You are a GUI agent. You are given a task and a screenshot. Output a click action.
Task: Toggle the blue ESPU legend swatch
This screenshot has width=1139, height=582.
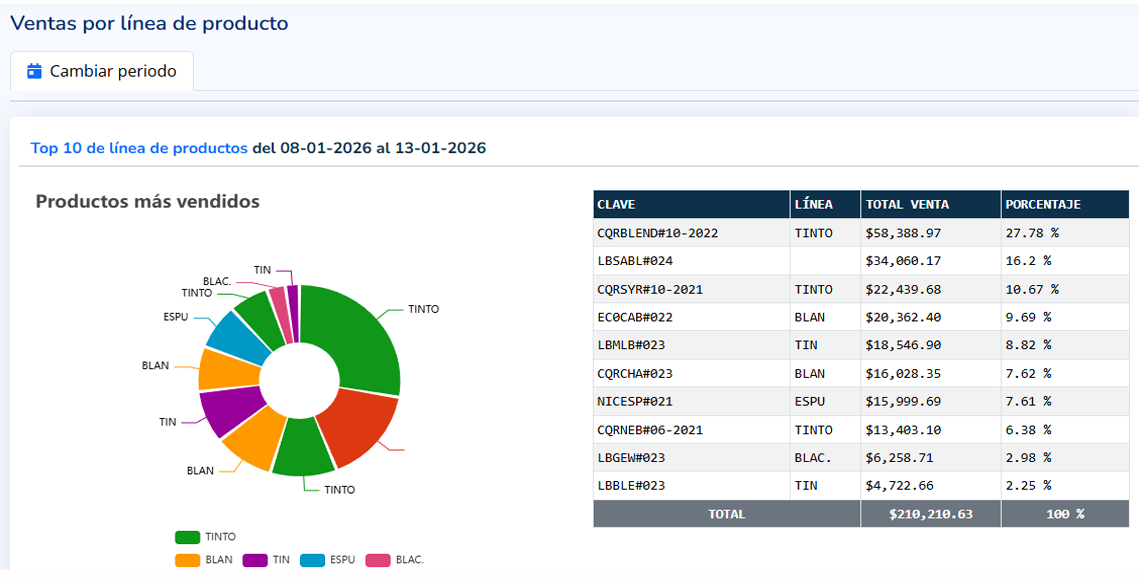coord(312,560)
